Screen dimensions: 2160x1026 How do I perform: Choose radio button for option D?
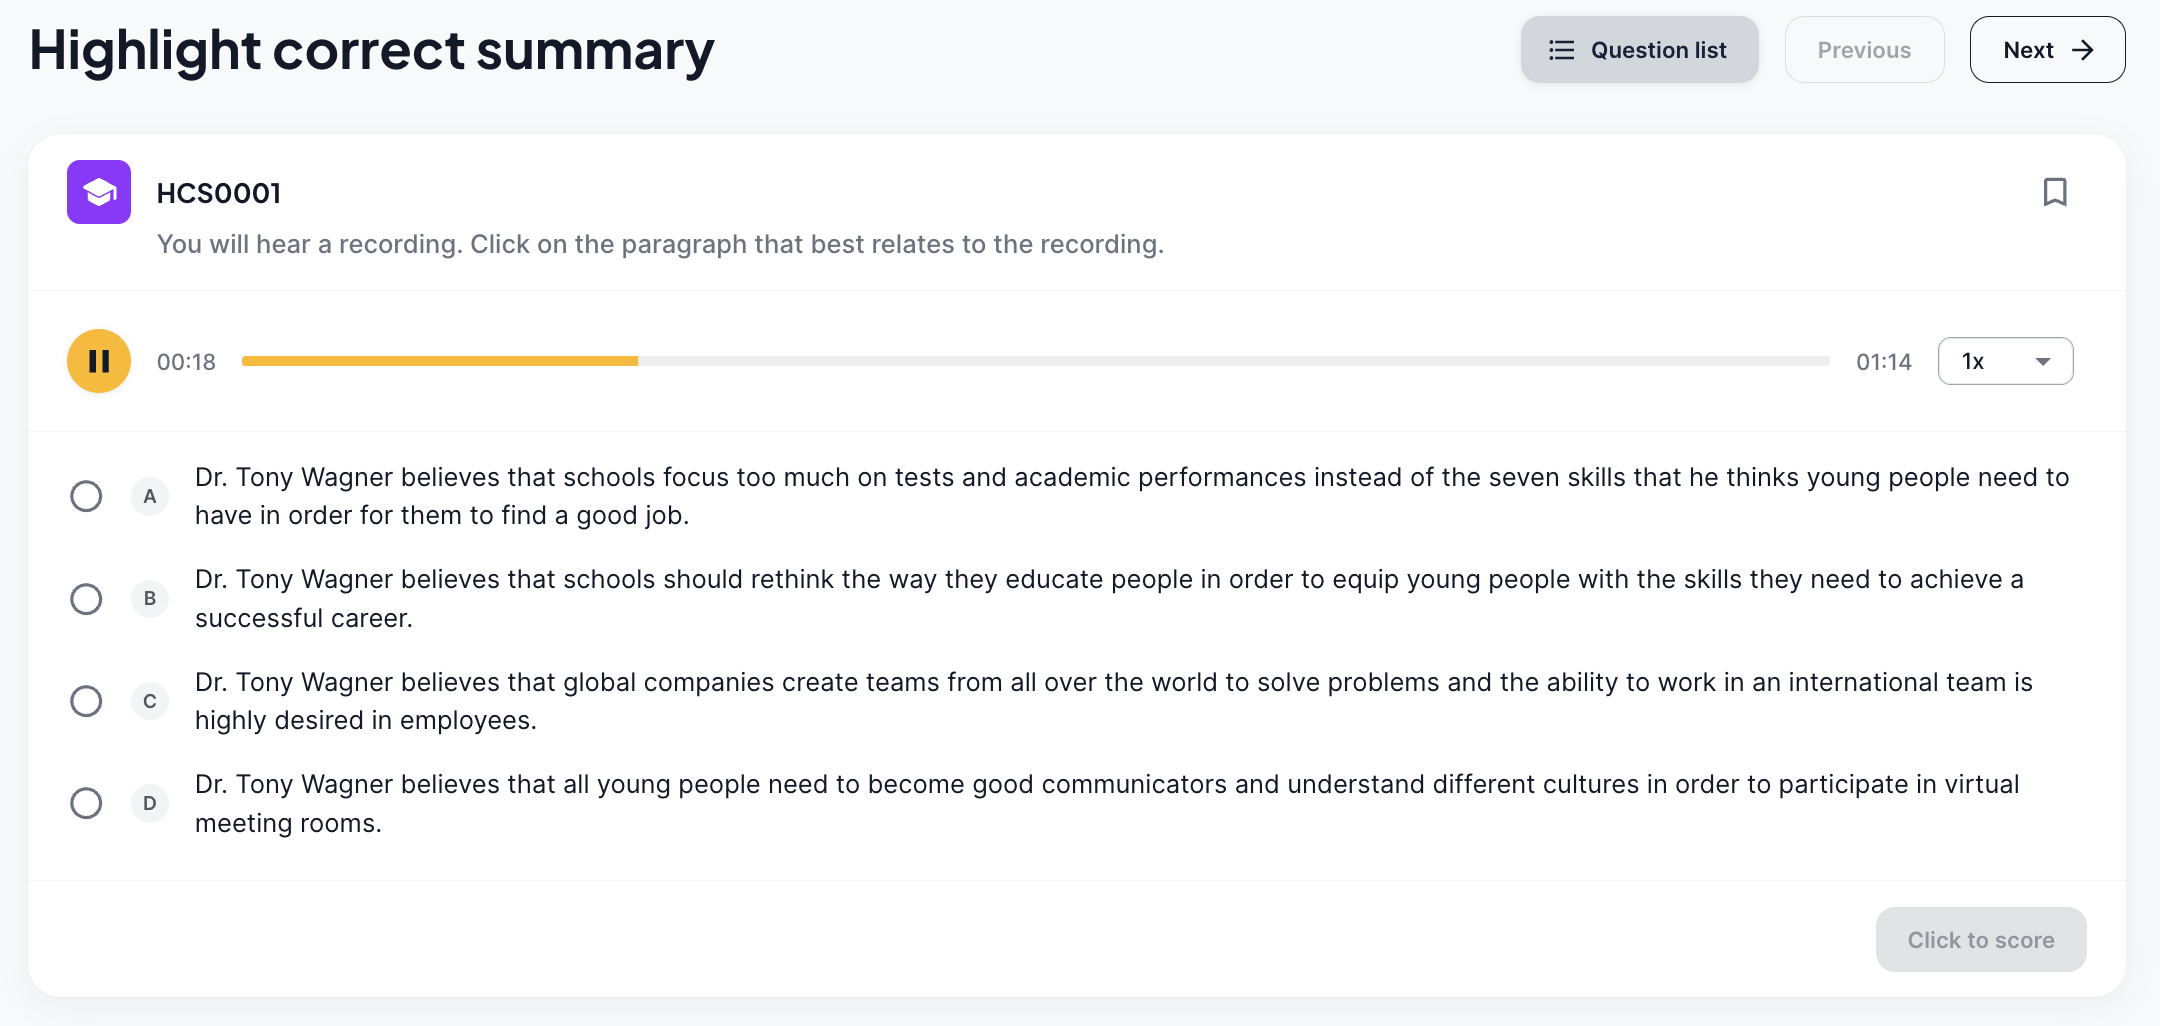click(x=86, y=803)
